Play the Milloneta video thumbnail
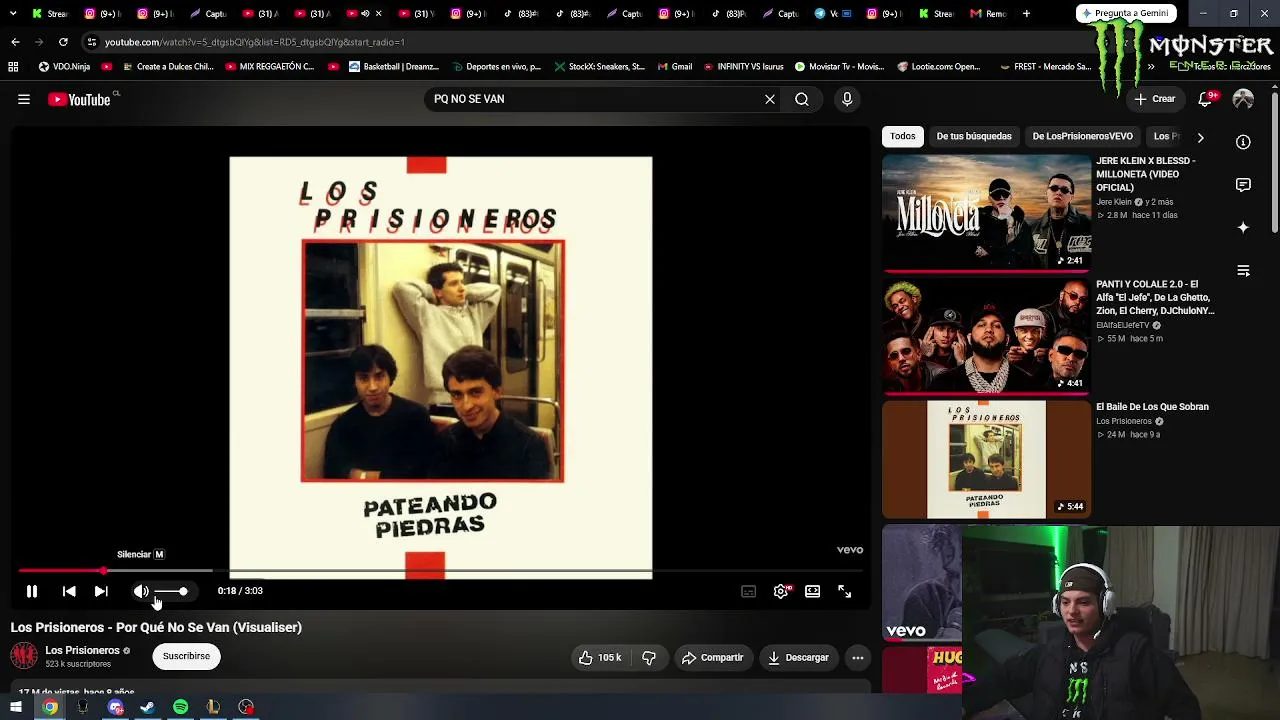 tap(986, 212)
